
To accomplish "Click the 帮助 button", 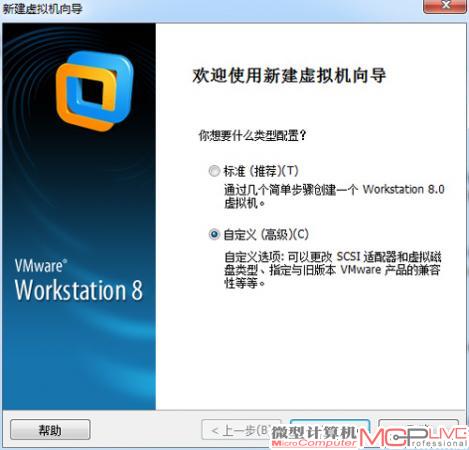I will [50, 430].
